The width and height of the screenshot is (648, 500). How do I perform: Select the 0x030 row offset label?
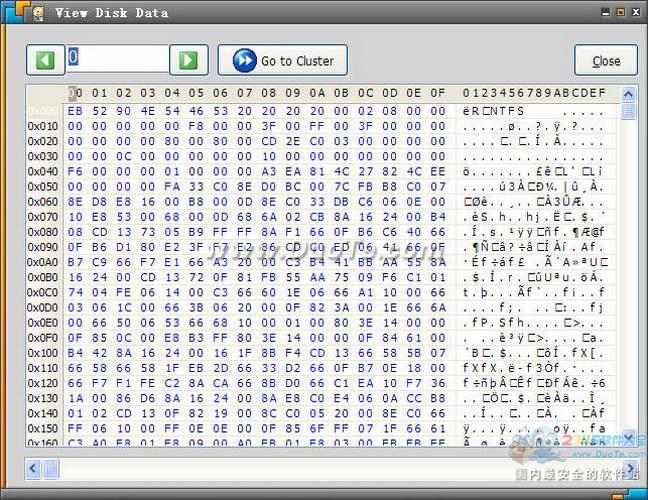click(43, 156)
